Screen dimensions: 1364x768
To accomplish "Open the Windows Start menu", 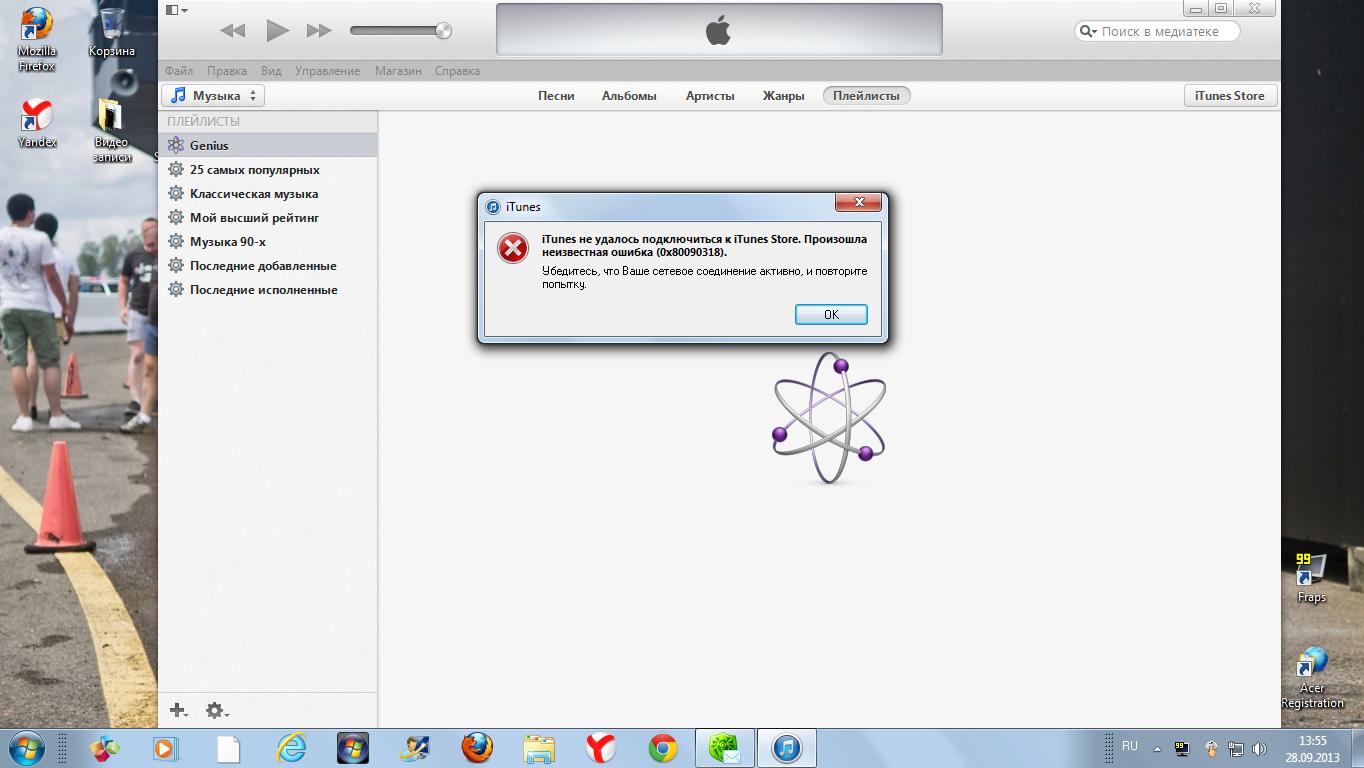I will coord(25,748).
